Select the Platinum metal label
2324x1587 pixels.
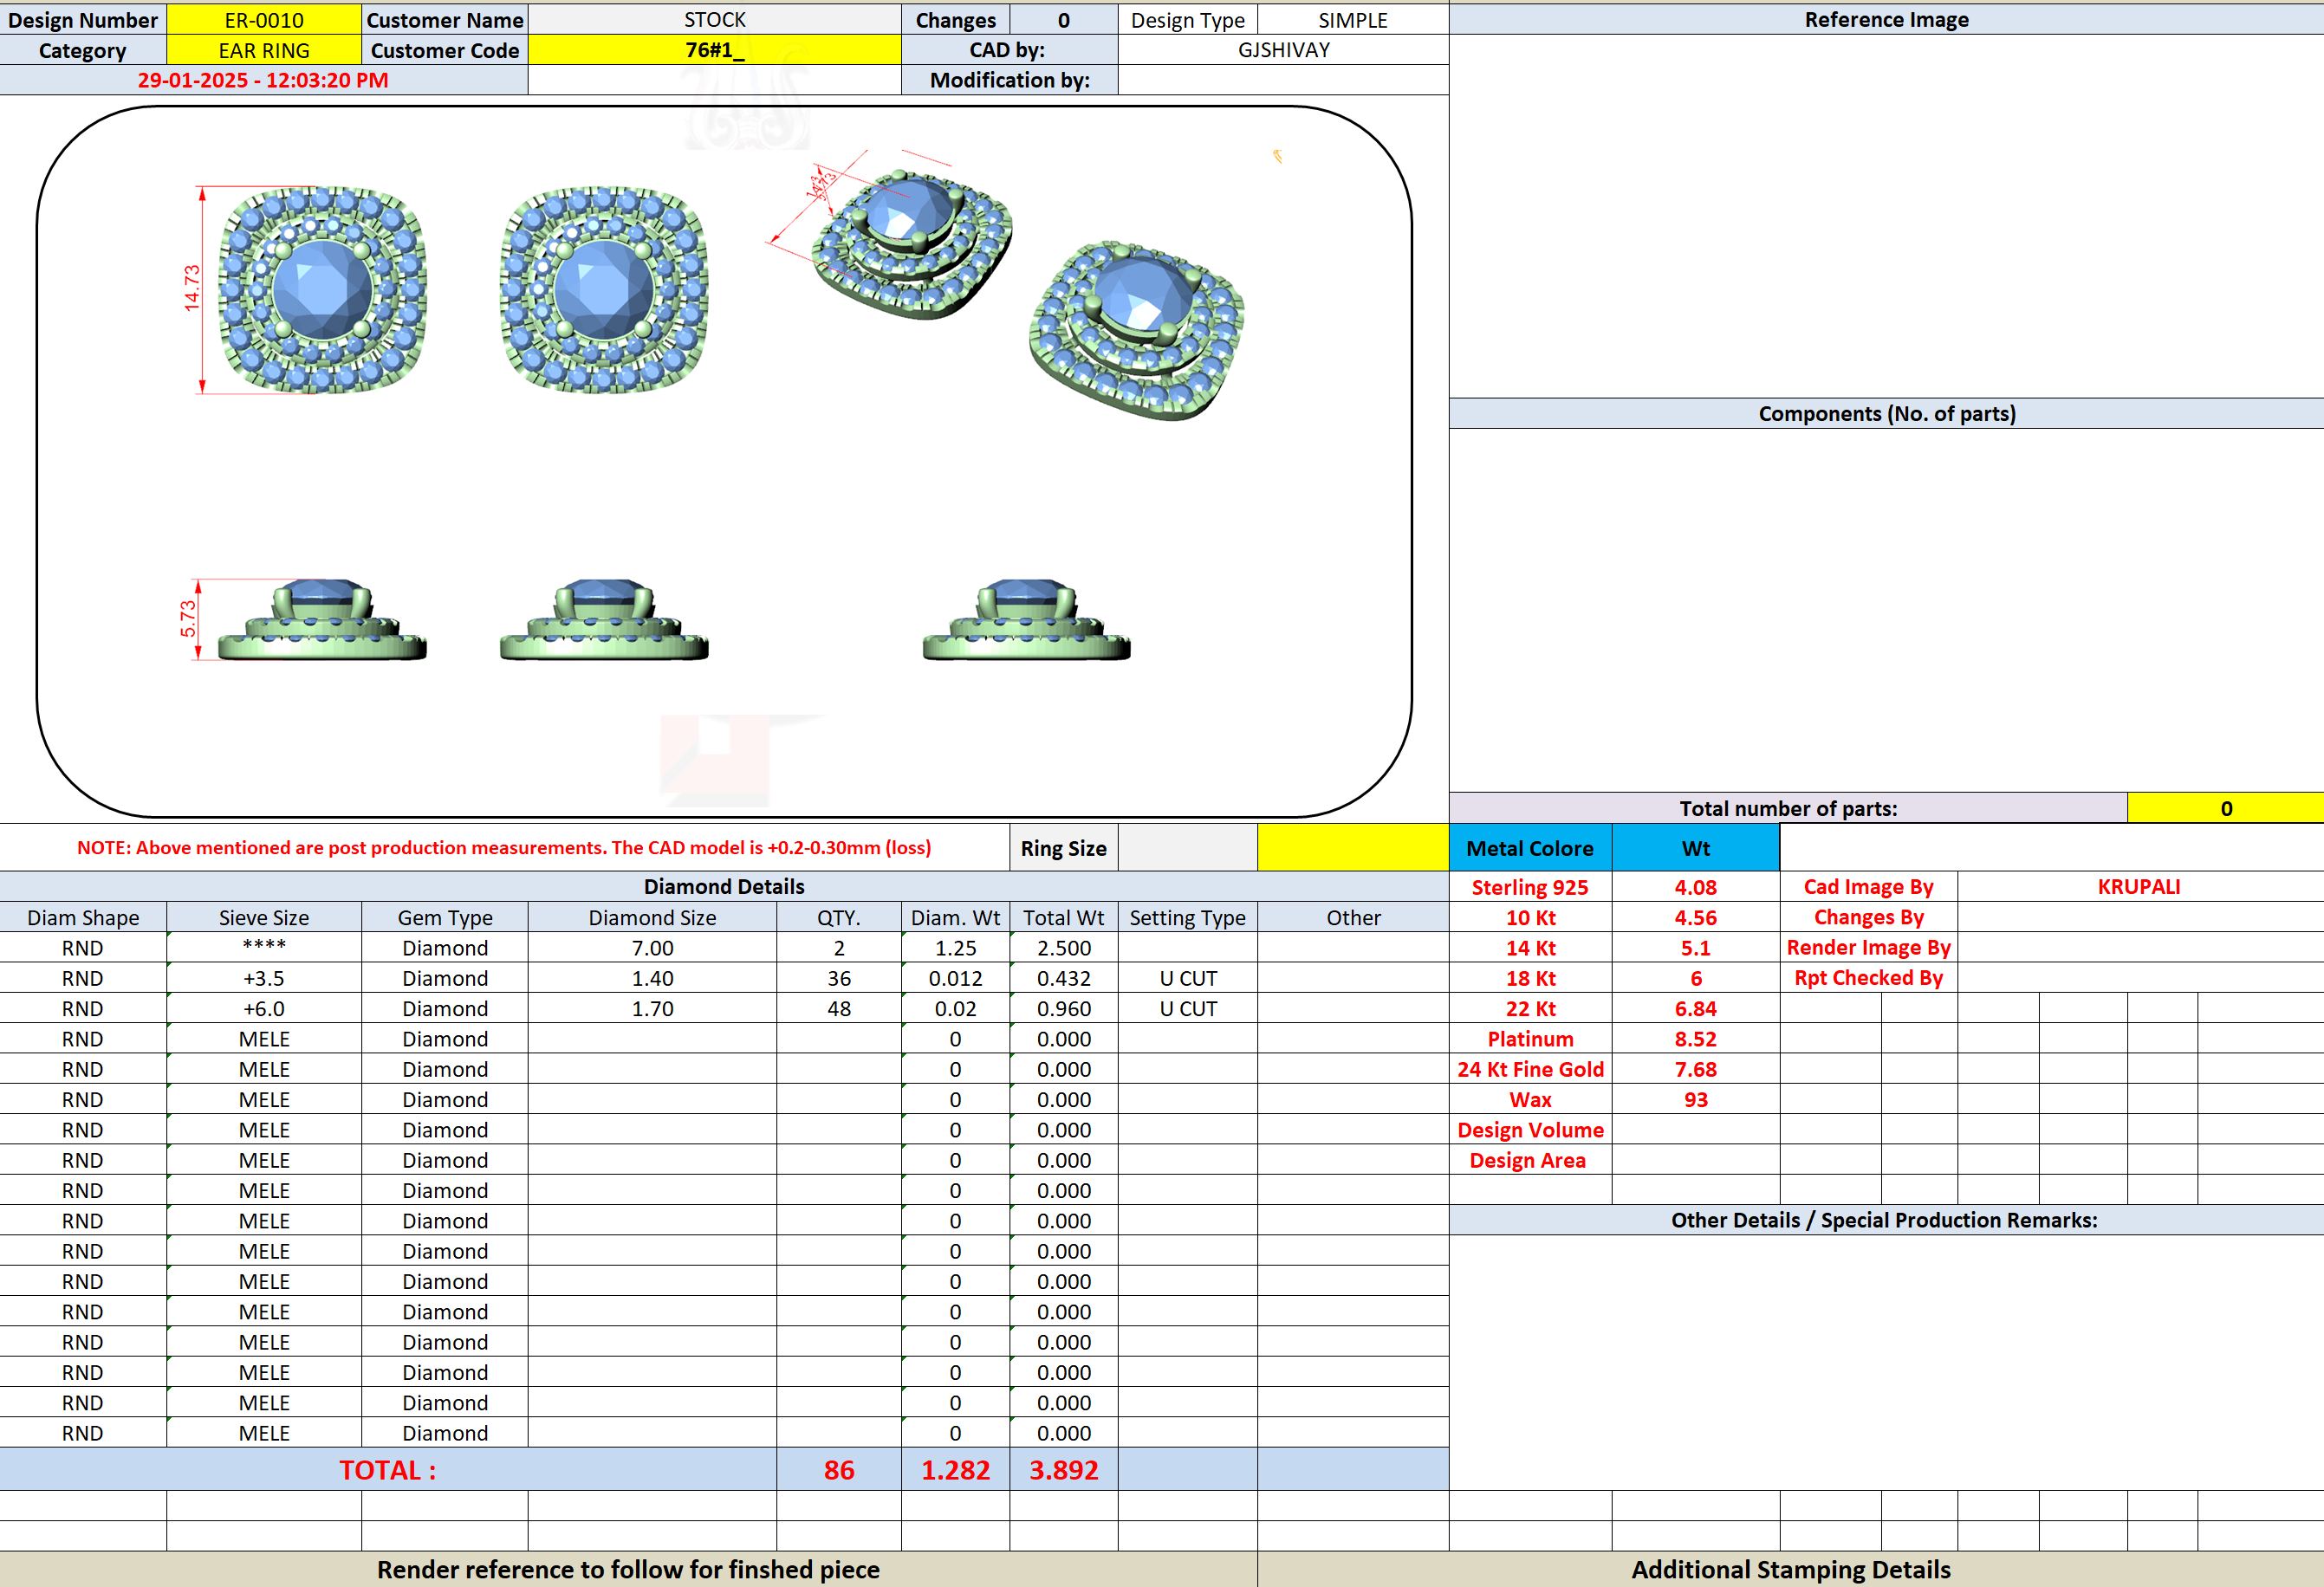(1530, 1038)
